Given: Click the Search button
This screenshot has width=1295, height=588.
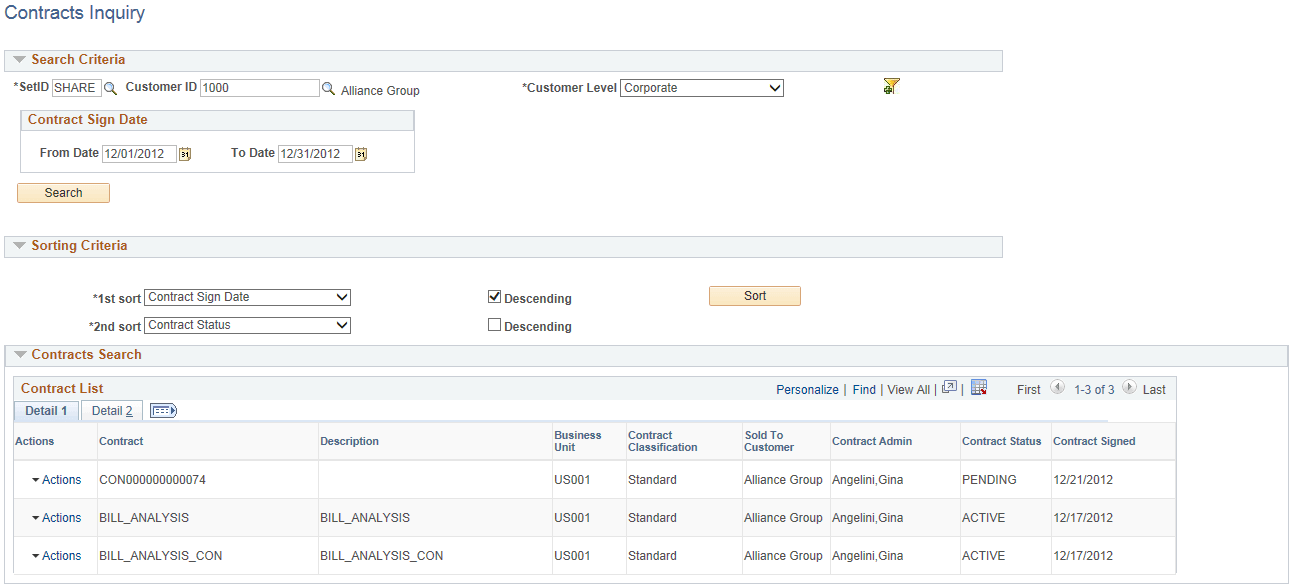Looking at the screenshot, I should coord(63,192).
